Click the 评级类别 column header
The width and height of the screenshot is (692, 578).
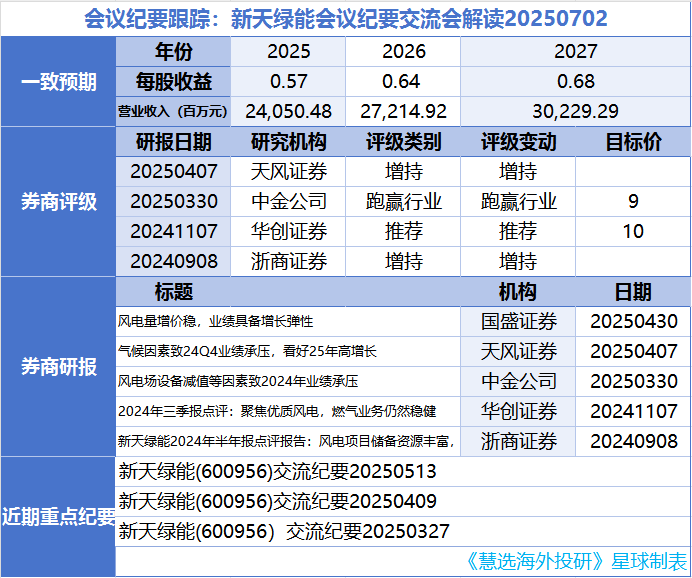[403, 142]
